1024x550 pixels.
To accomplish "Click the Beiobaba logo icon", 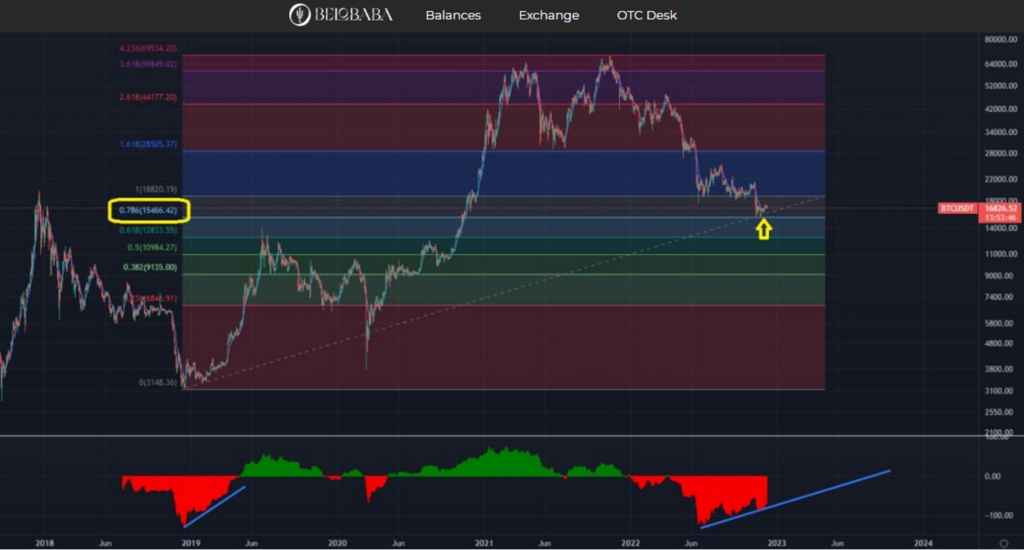I will (x=299, y=15).
